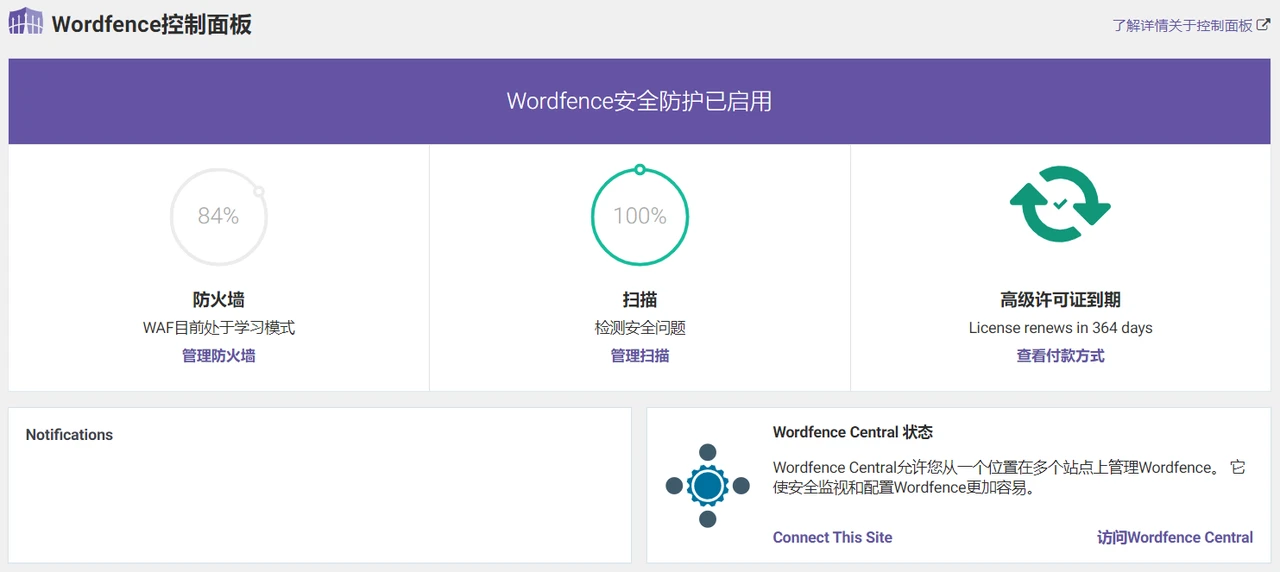Click the Wordfence安全防护已启用 purple banner

click(x=640, y=101)
